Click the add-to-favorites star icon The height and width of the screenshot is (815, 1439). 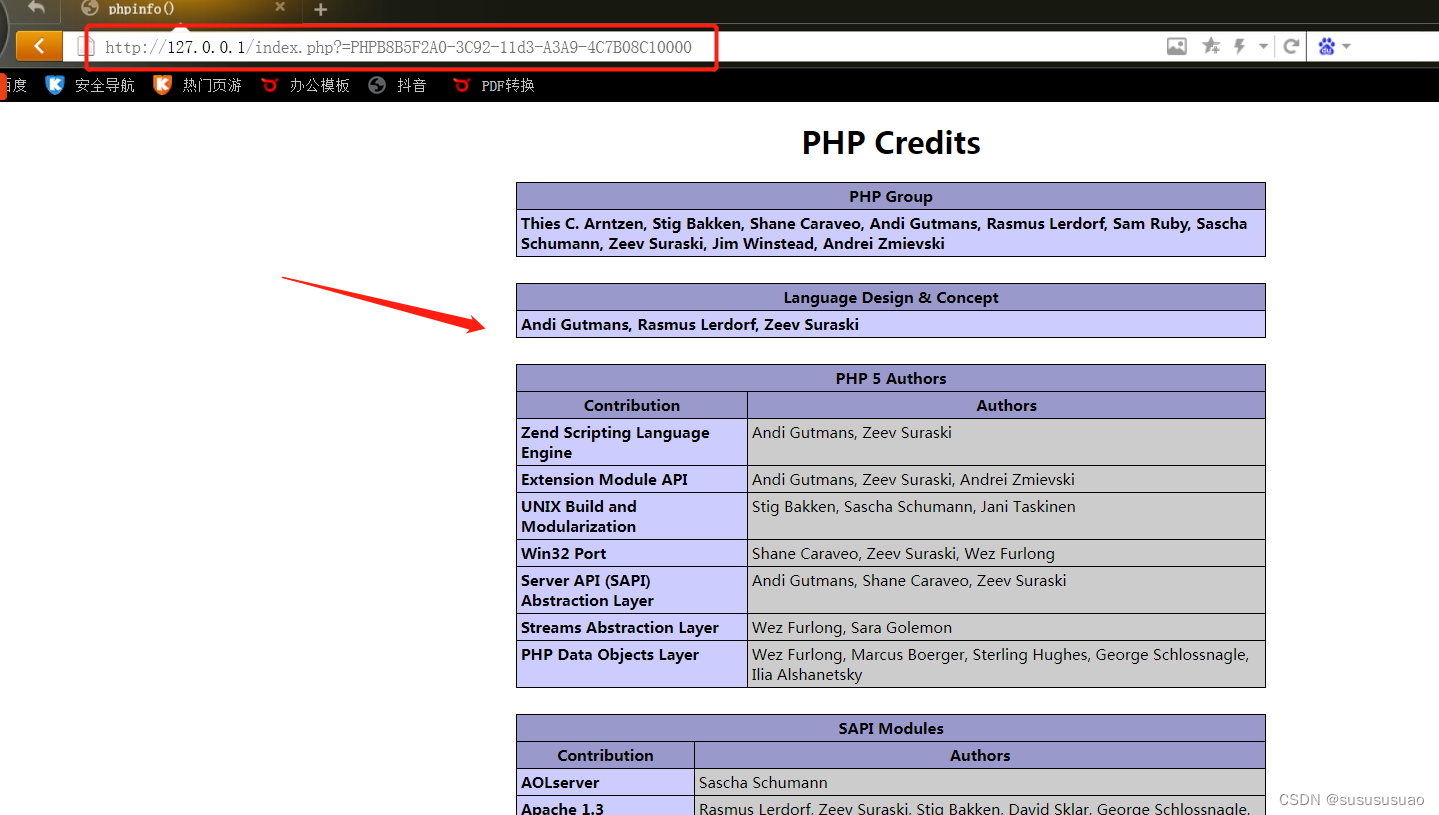point(1210,46)
